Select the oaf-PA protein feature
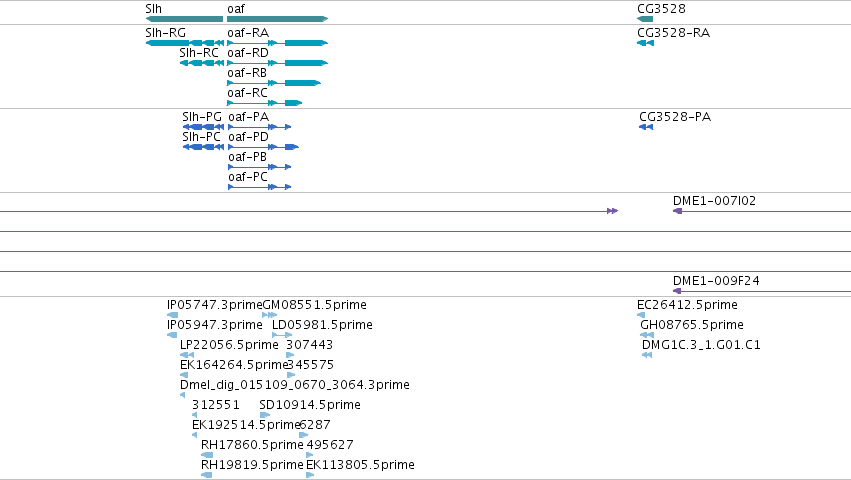The height and width of the screenshot is (480, 851). pyautogui.click(x=259, y=127)
